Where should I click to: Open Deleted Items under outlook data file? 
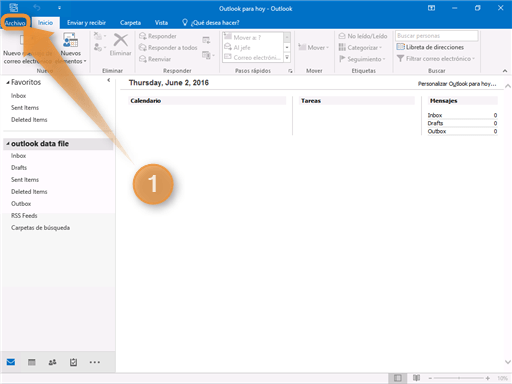(29, 192)
